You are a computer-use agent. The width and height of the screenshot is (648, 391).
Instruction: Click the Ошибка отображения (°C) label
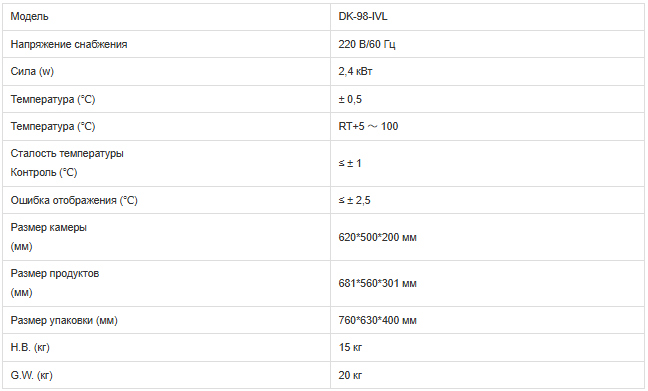74,200
